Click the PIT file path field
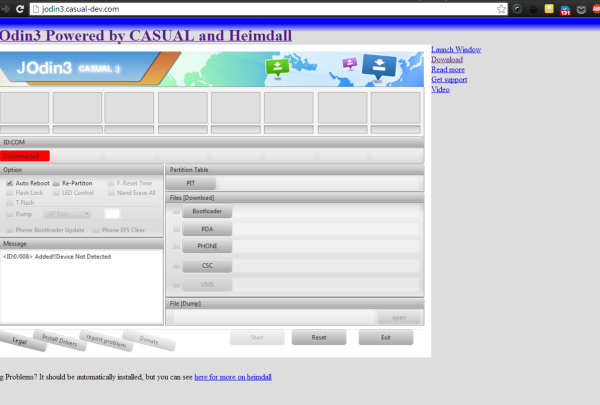 (319, 183)
